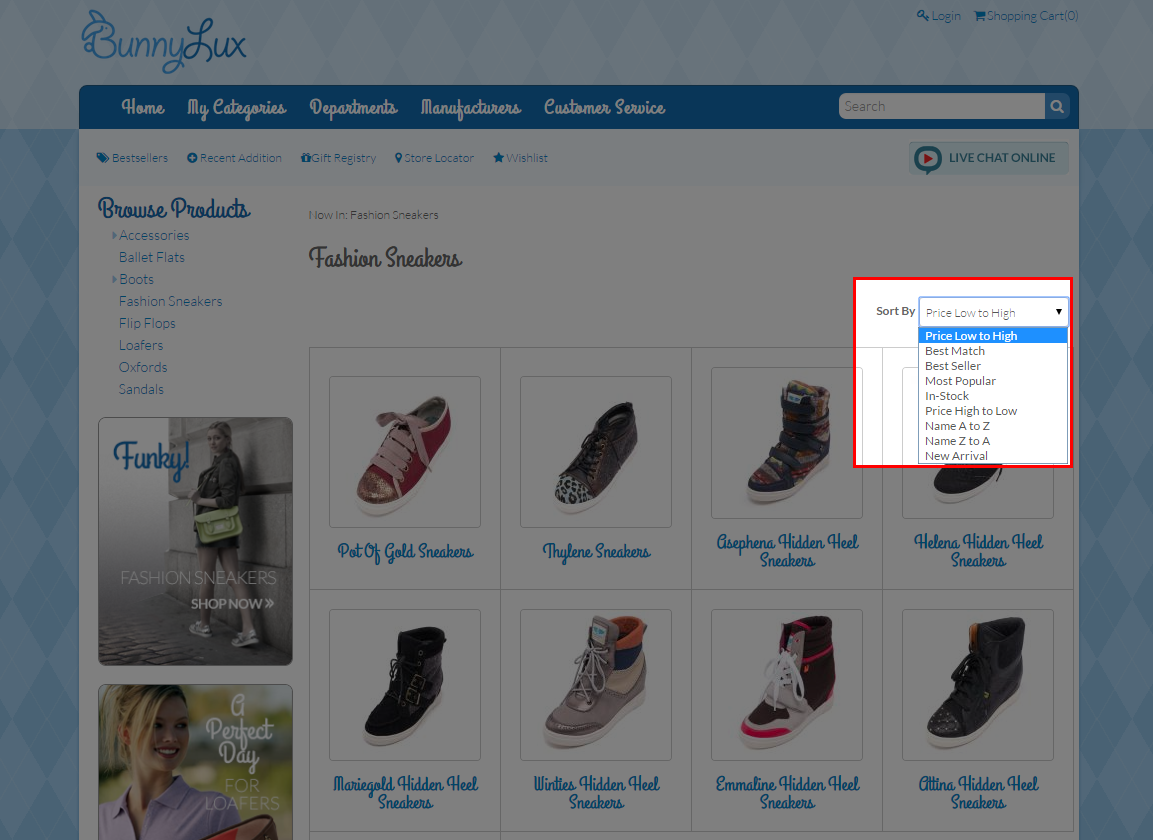
Task: Click the Bestsellers tag icon
Action: pos(103,158)
